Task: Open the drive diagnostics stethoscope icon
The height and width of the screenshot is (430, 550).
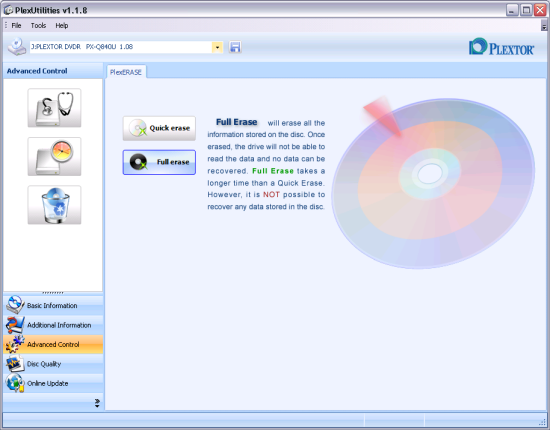Action: point(54,108)
